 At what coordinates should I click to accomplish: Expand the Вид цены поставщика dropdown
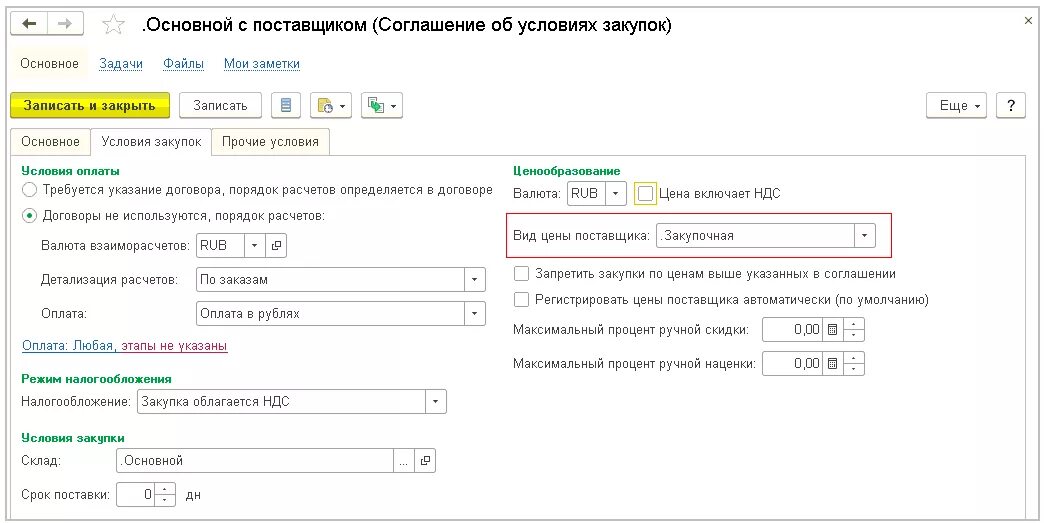click(x=864, y=236)
